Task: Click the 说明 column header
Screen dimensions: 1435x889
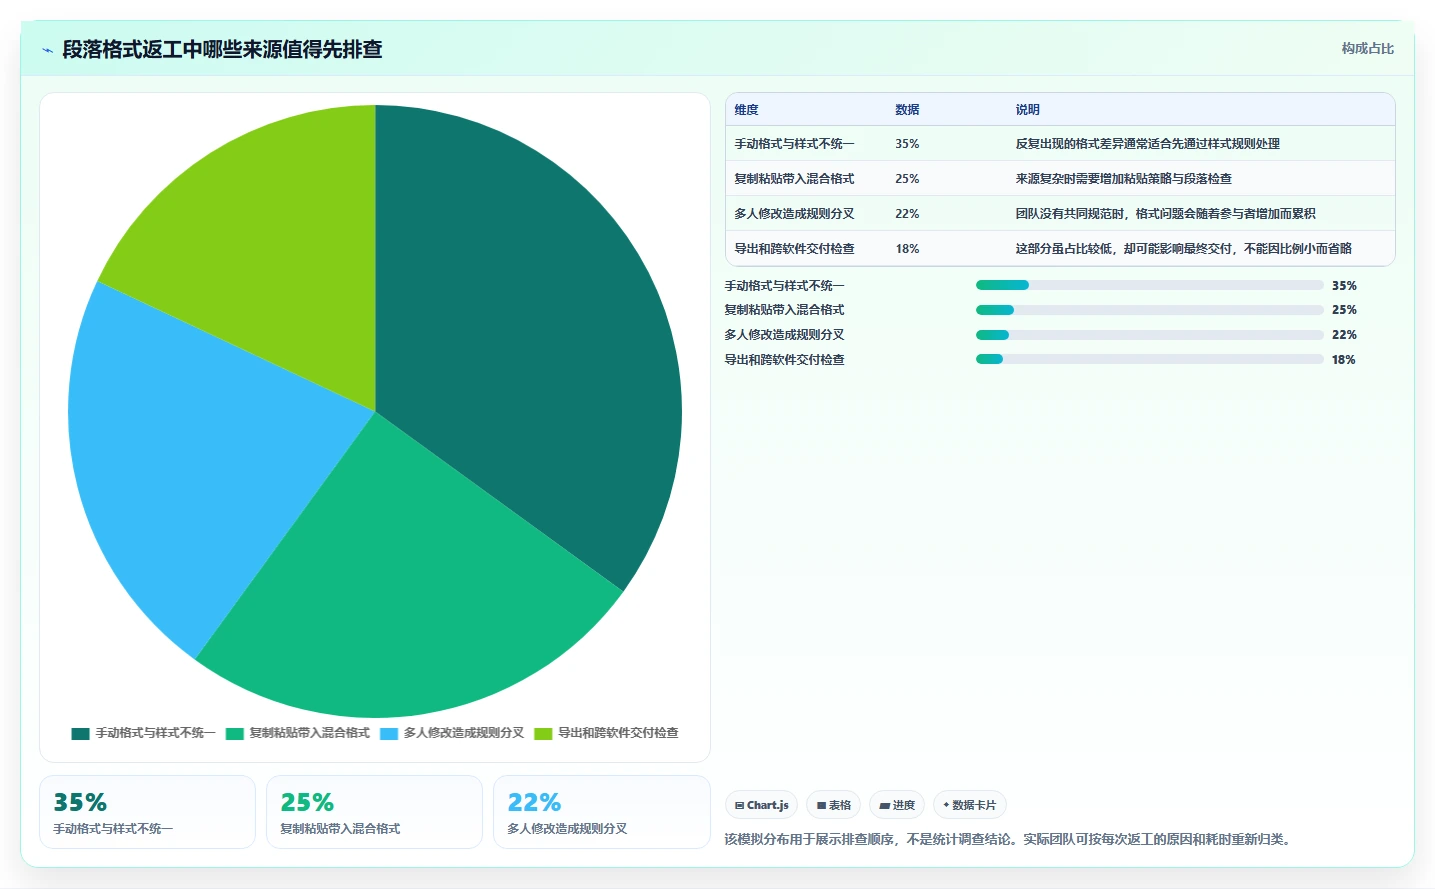Action: coord(1027,110)
